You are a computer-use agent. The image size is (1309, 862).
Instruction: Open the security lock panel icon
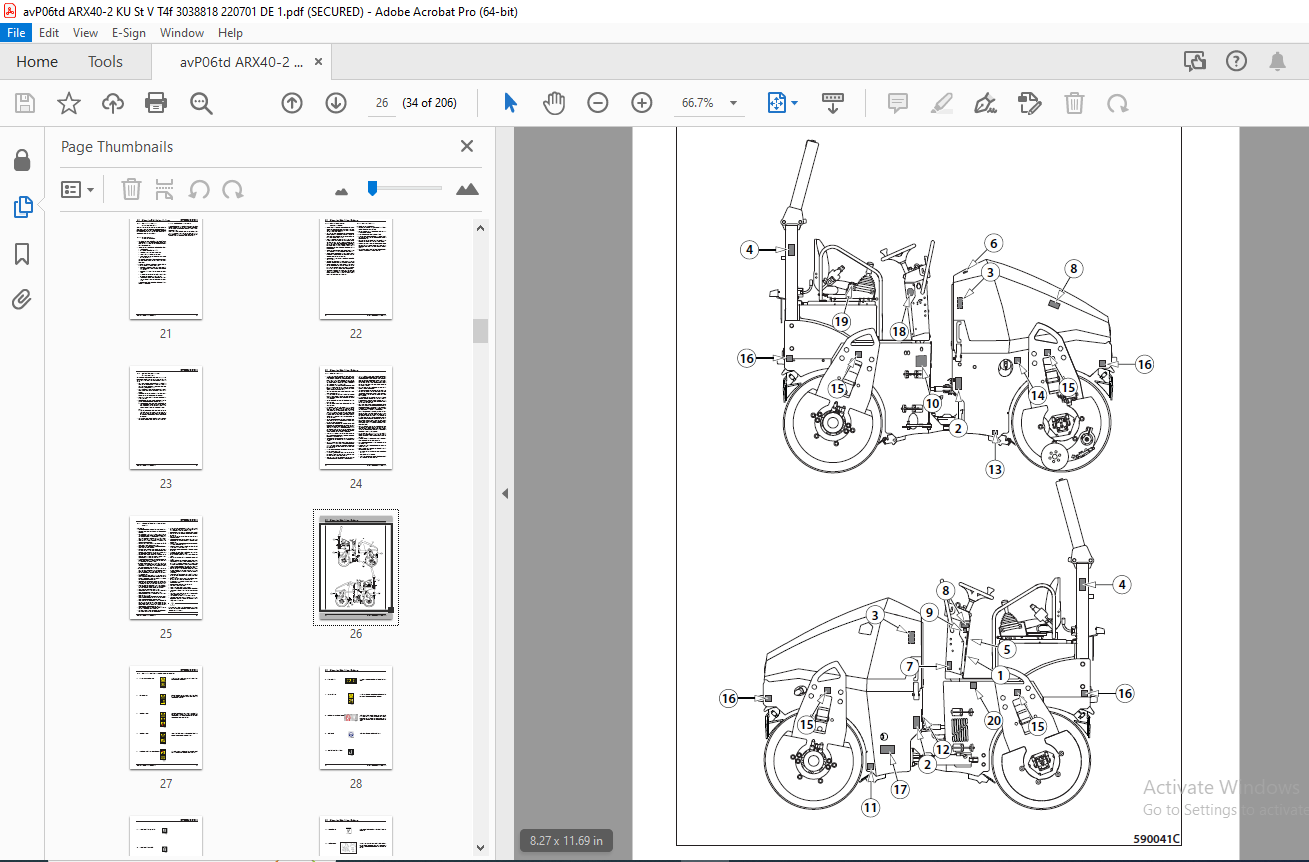coord(22,160)
